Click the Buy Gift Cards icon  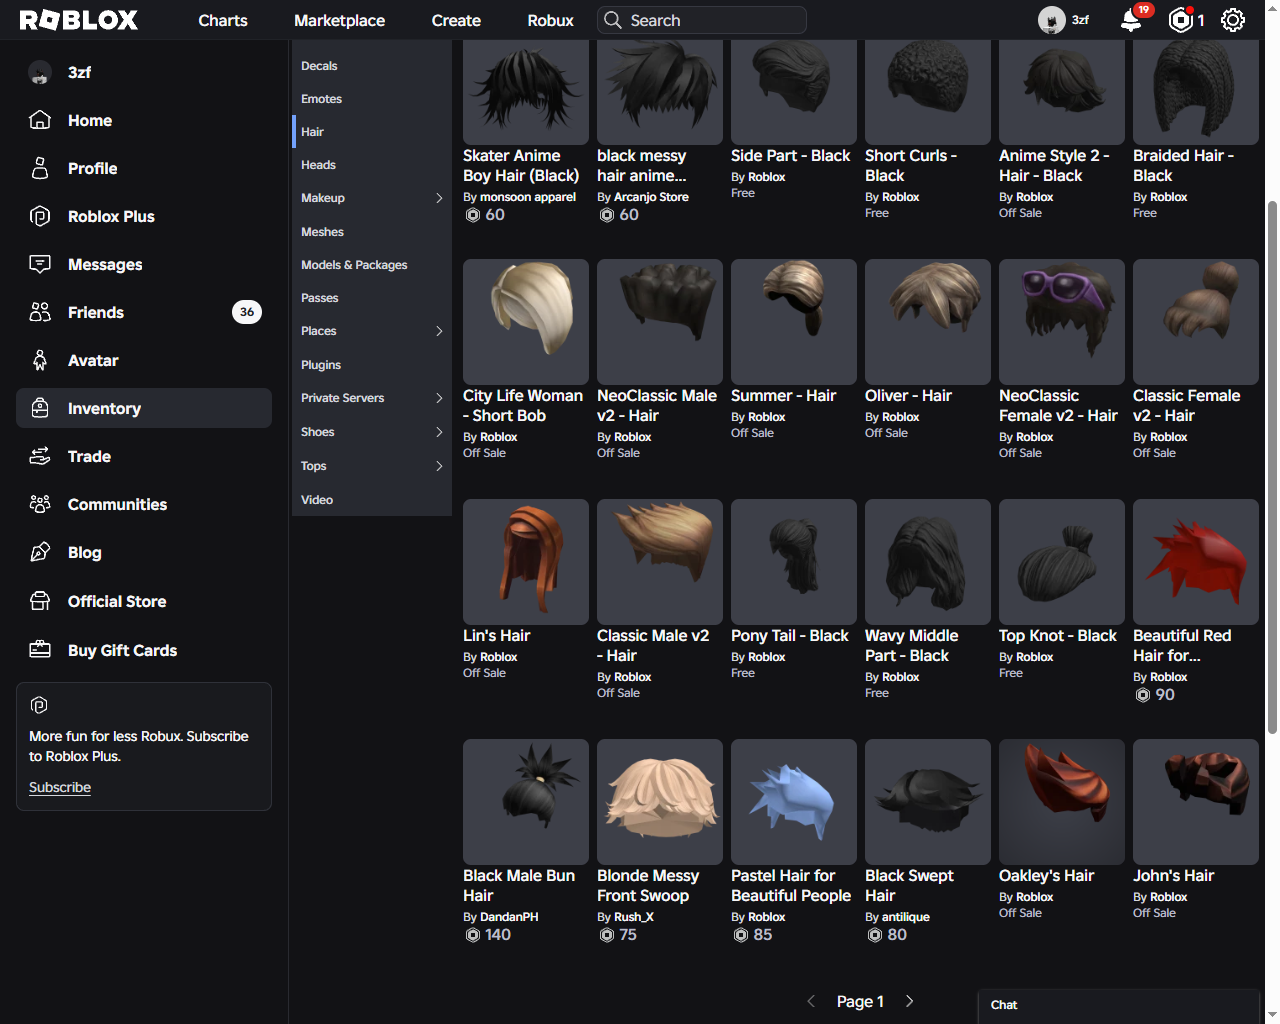click(40, 650)
